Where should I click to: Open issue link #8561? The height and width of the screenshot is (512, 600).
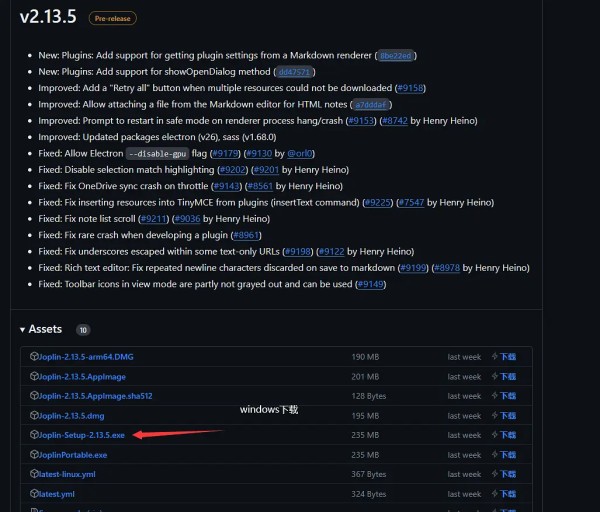[260, 186]
